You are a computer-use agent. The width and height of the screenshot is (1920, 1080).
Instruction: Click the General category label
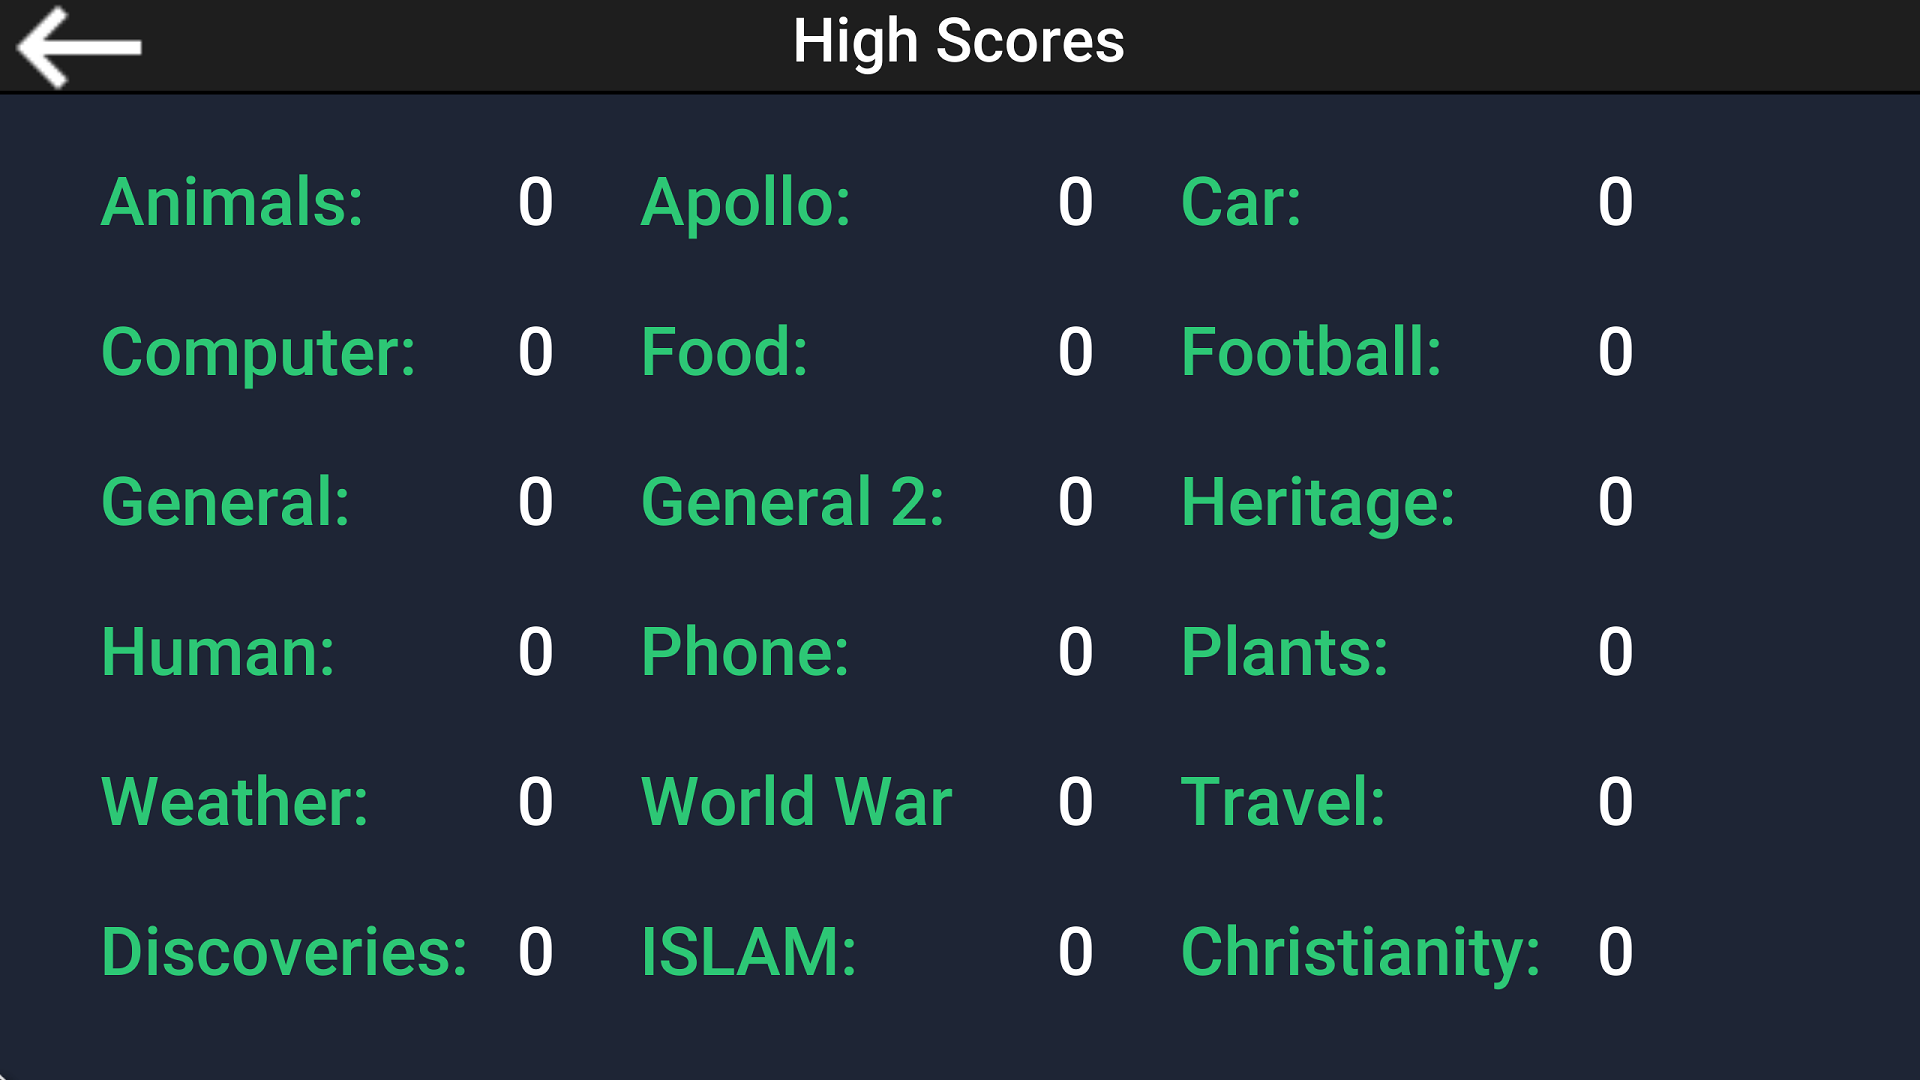(225, 502)
